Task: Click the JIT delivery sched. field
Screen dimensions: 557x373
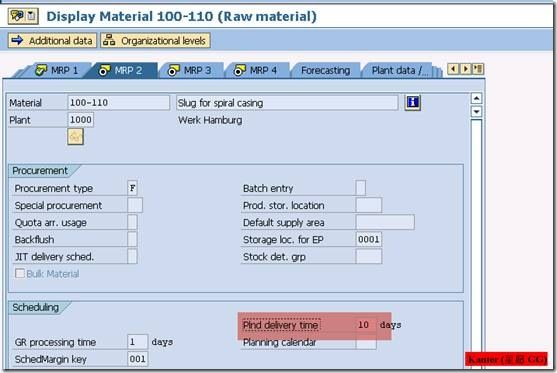Action: 132,256
